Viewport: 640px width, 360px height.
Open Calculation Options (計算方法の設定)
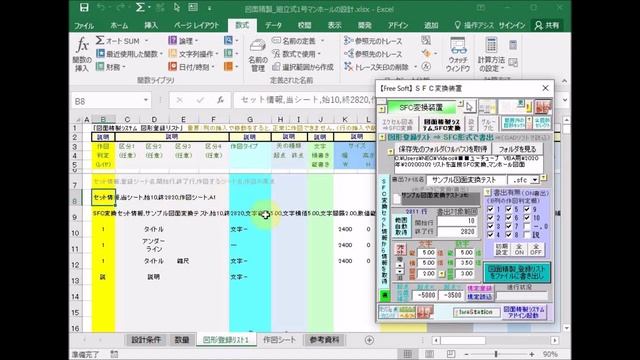(491, 54)
